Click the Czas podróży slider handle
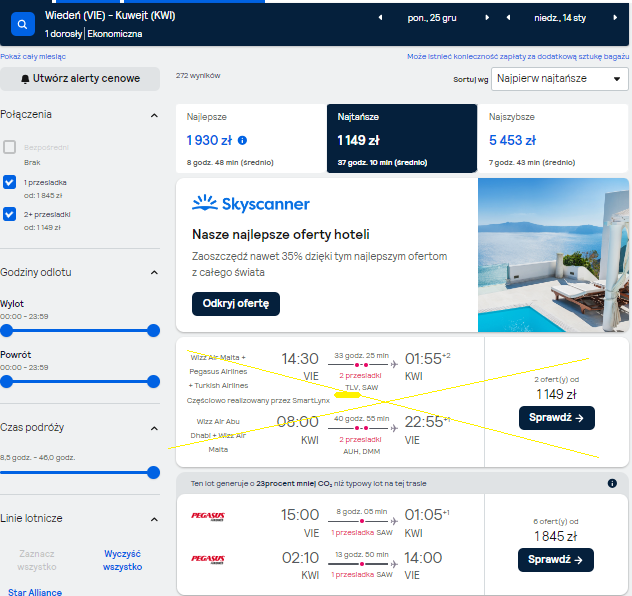This screenshot has height=596, width=632. coord(153,473)
